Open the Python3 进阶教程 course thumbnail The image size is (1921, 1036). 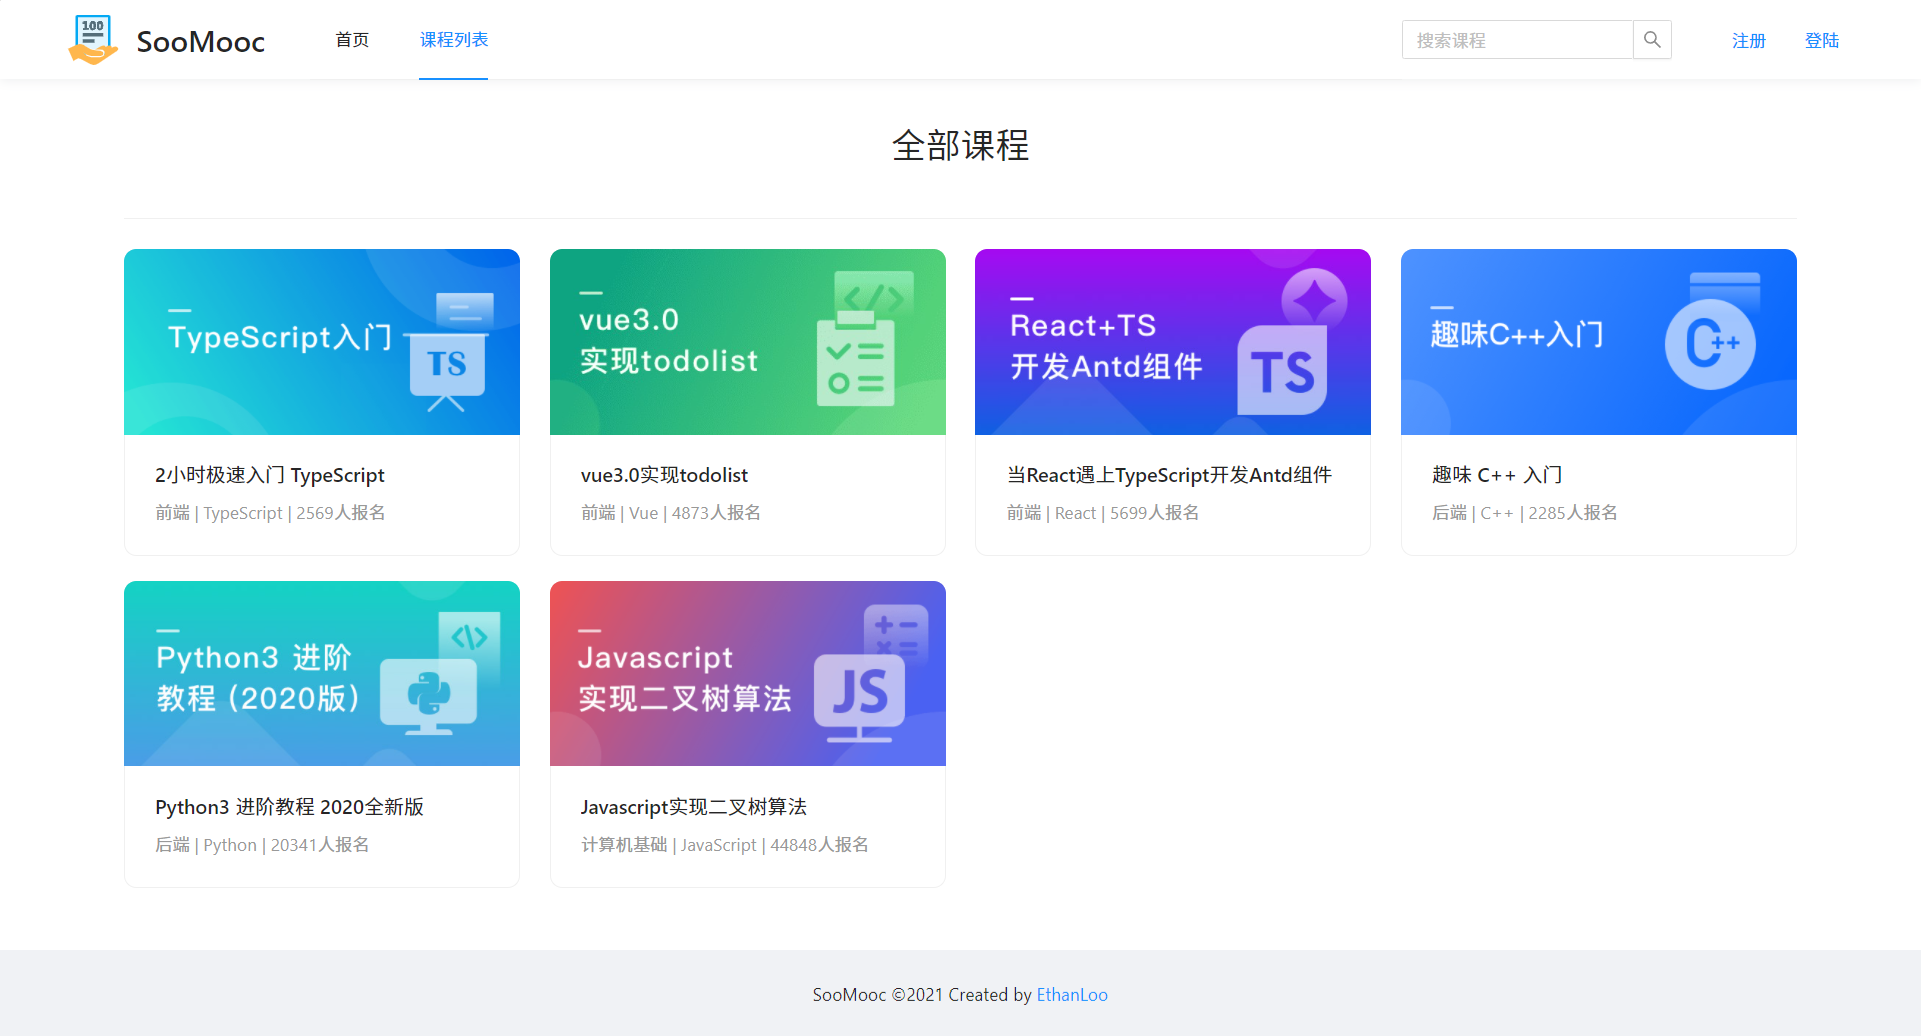click(322, 674)
